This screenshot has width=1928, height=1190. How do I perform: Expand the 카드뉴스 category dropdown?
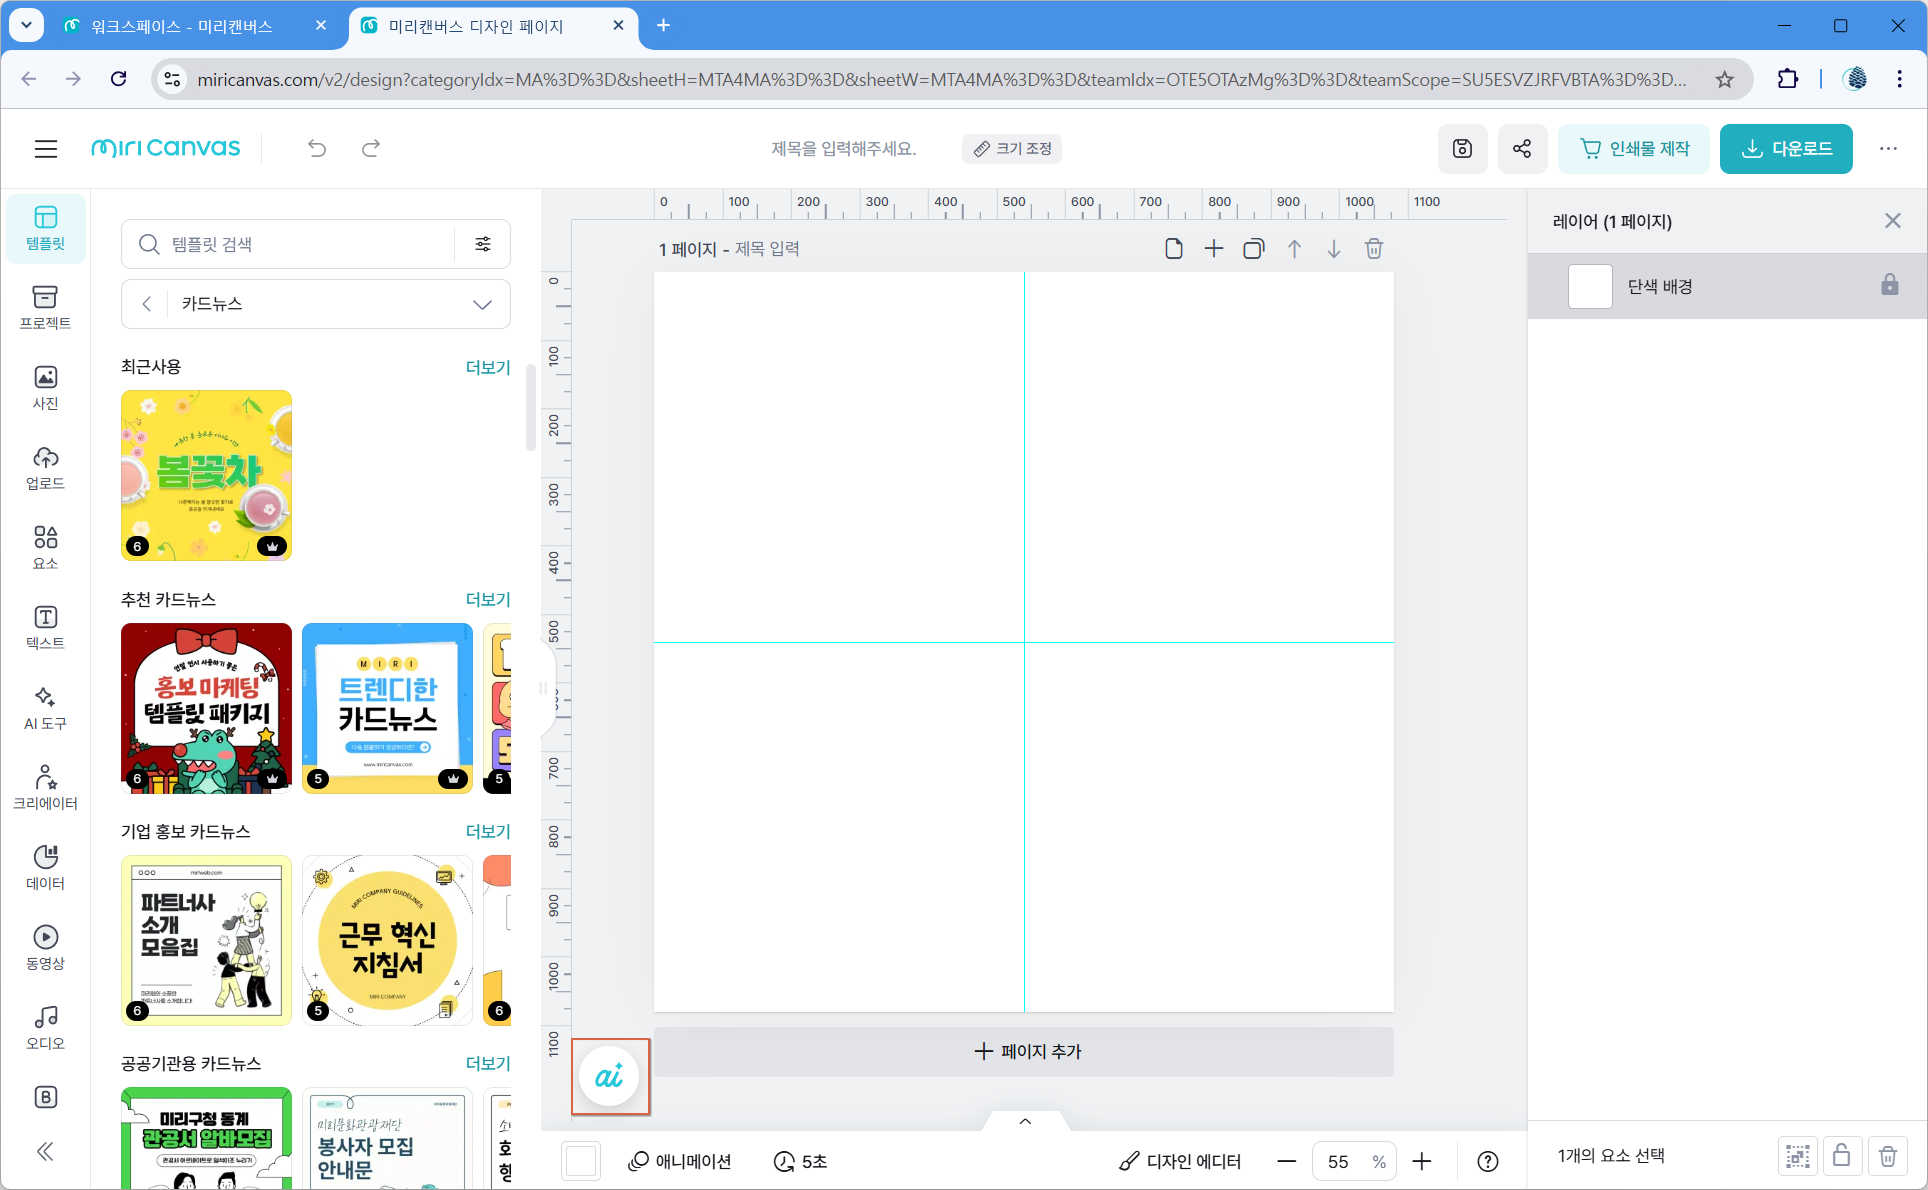(x=482, y=304)
